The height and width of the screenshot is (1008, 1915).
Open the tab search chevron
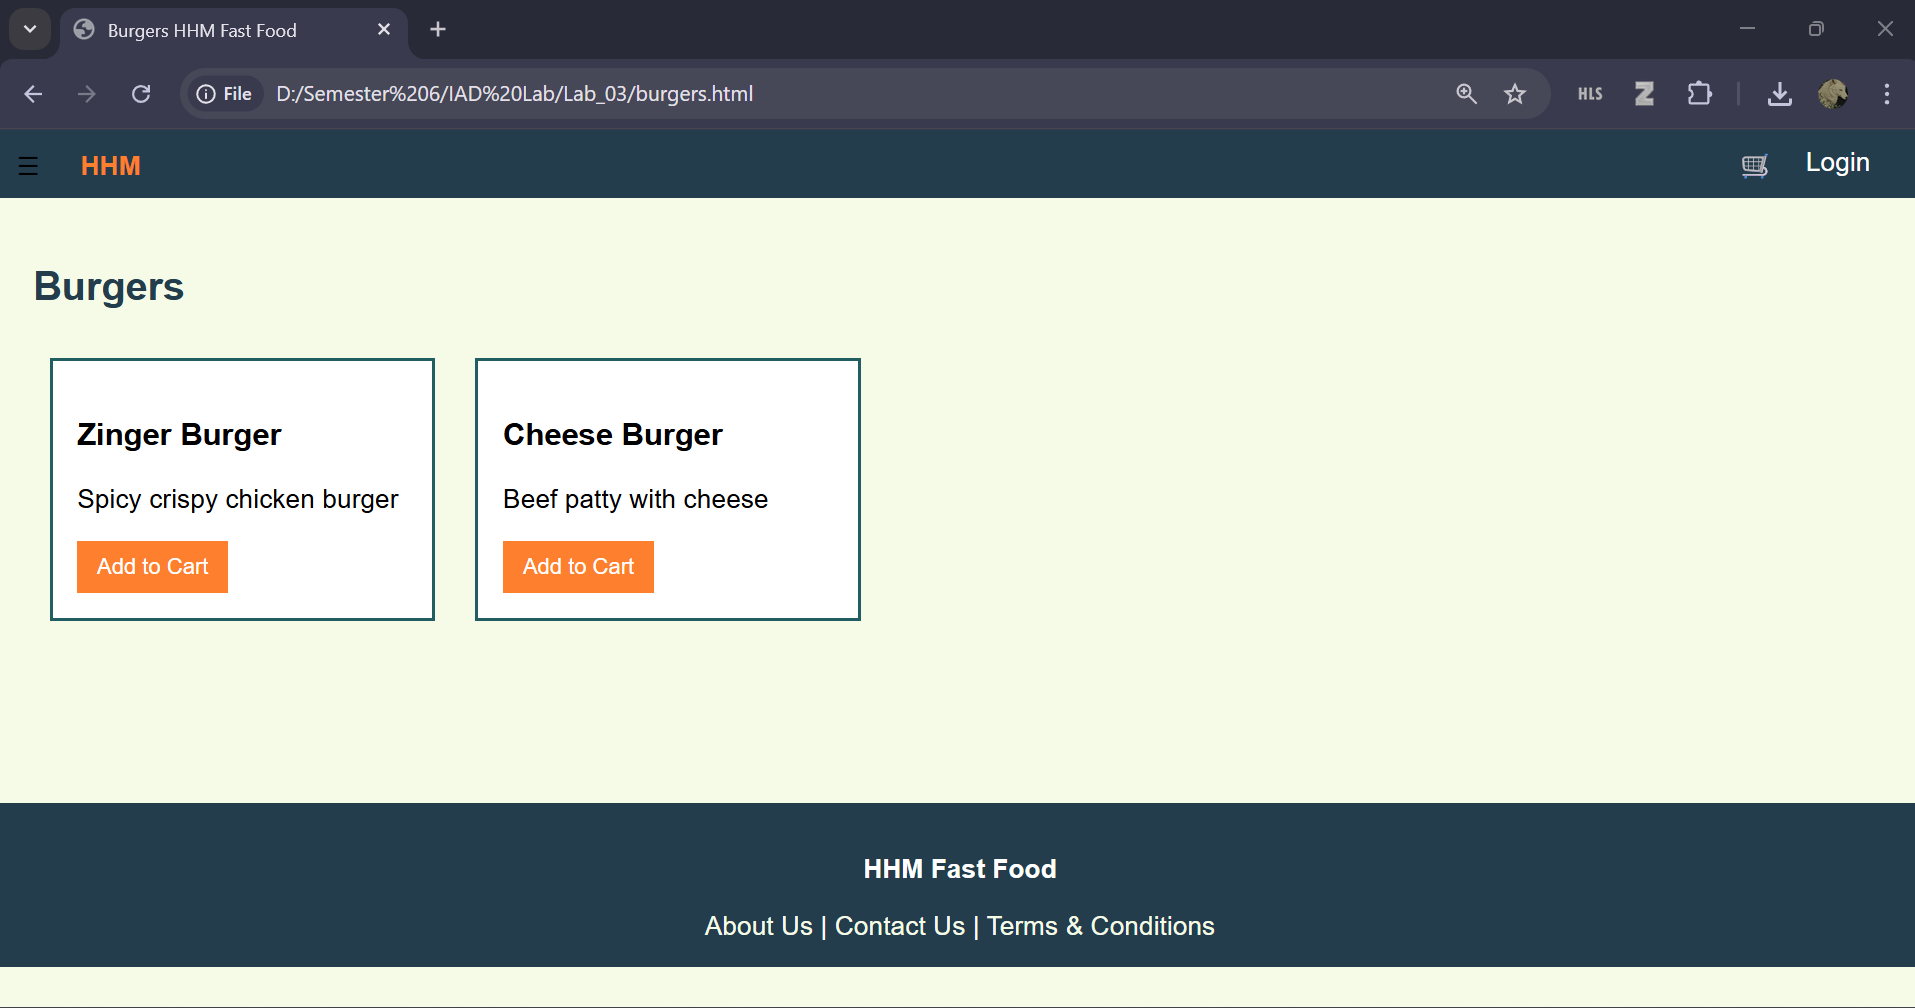(29, 28)
